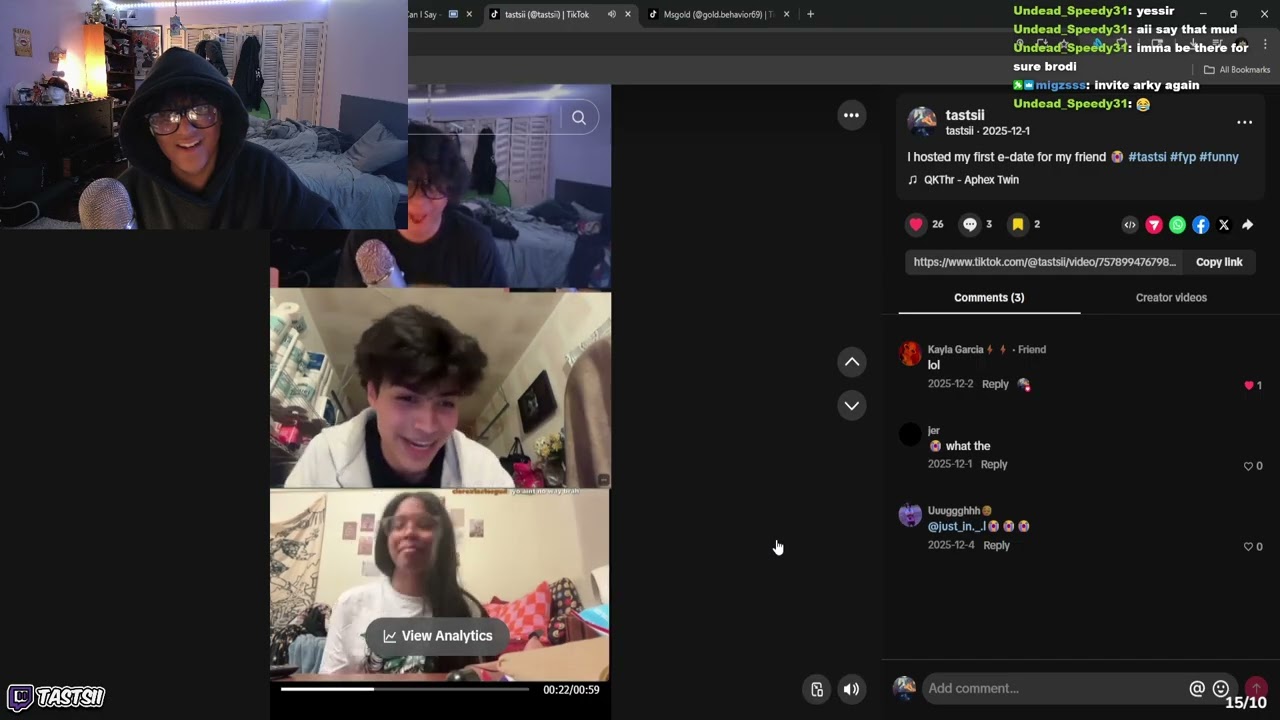Screen dimensions: 1280x720
Task: Reply to Kayla Garcia's comment
Action: pyautogui.click(x=995, y=384)
